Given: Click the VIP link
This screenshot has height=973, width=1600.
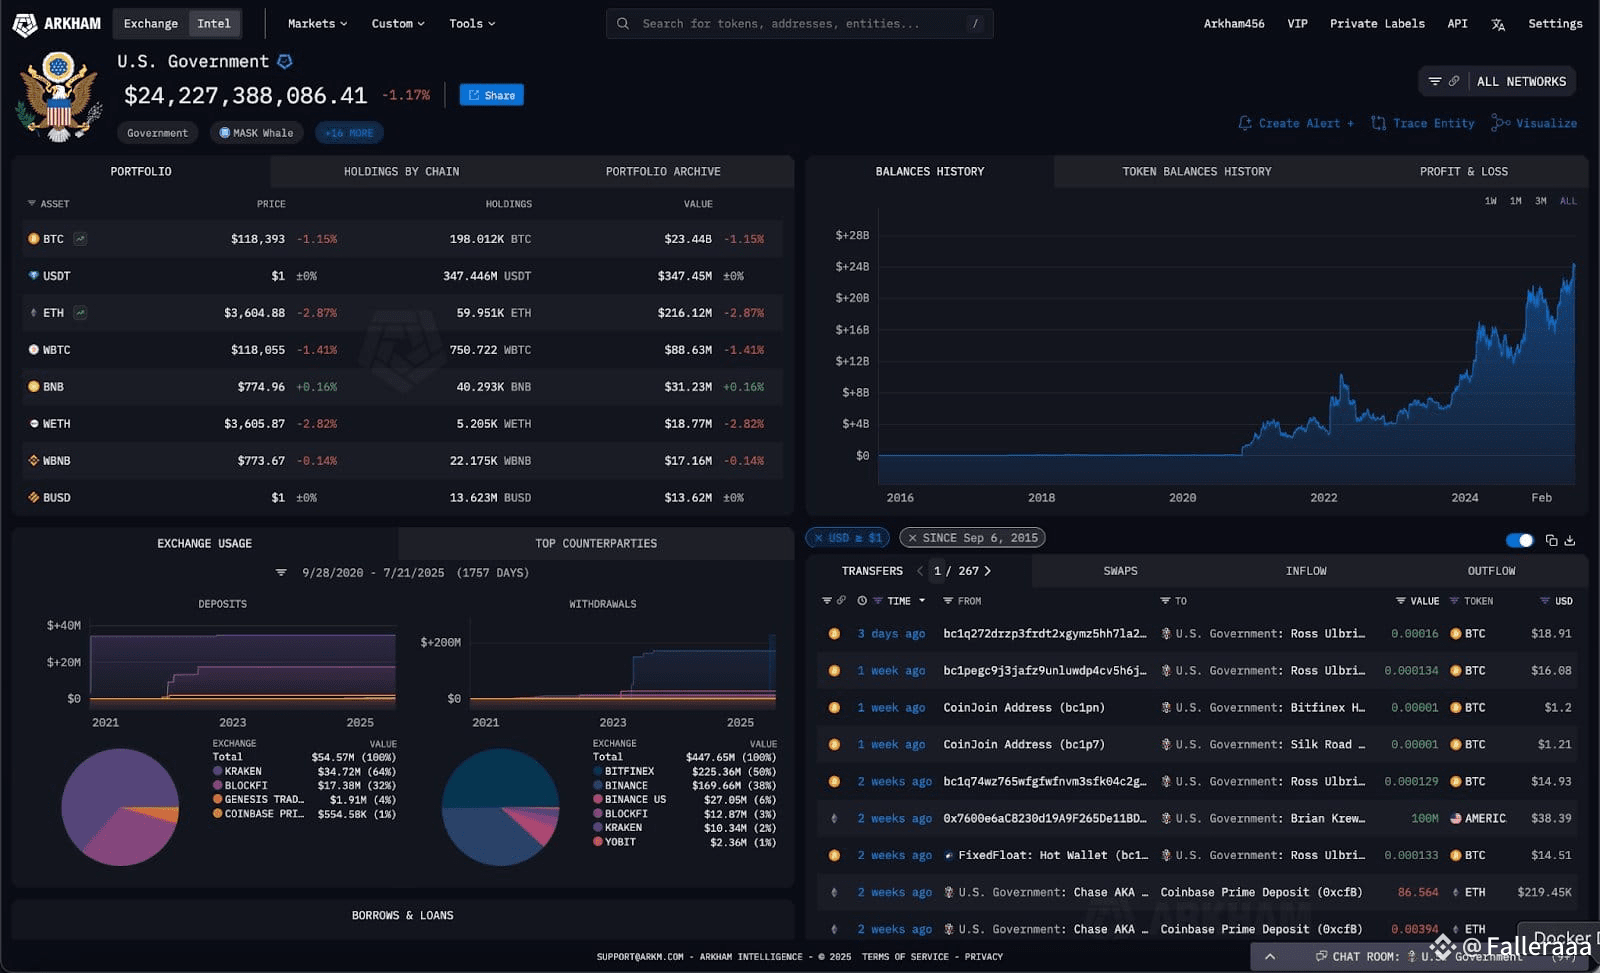Looking at the screenshot, I should 1297,24.
